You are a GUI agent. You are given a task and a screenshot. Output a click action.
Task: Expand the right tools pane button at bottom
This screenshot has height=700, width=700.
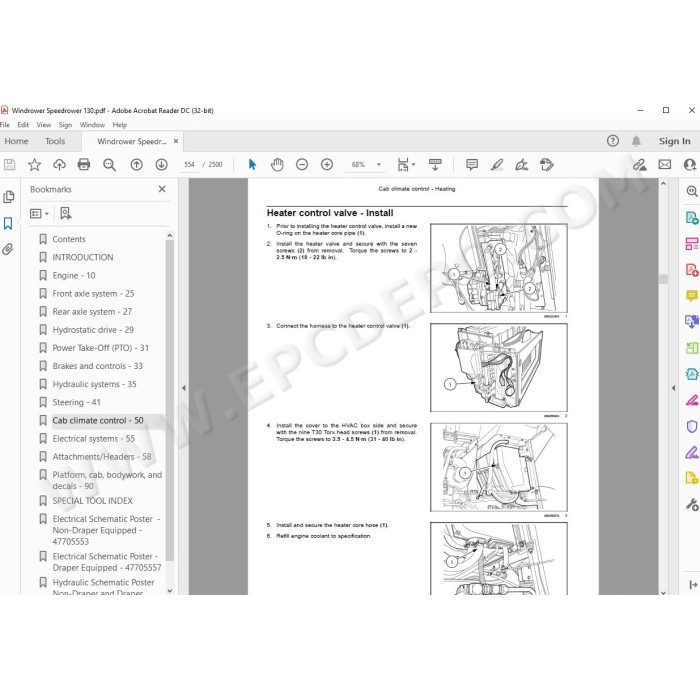(x=693, y=584)
